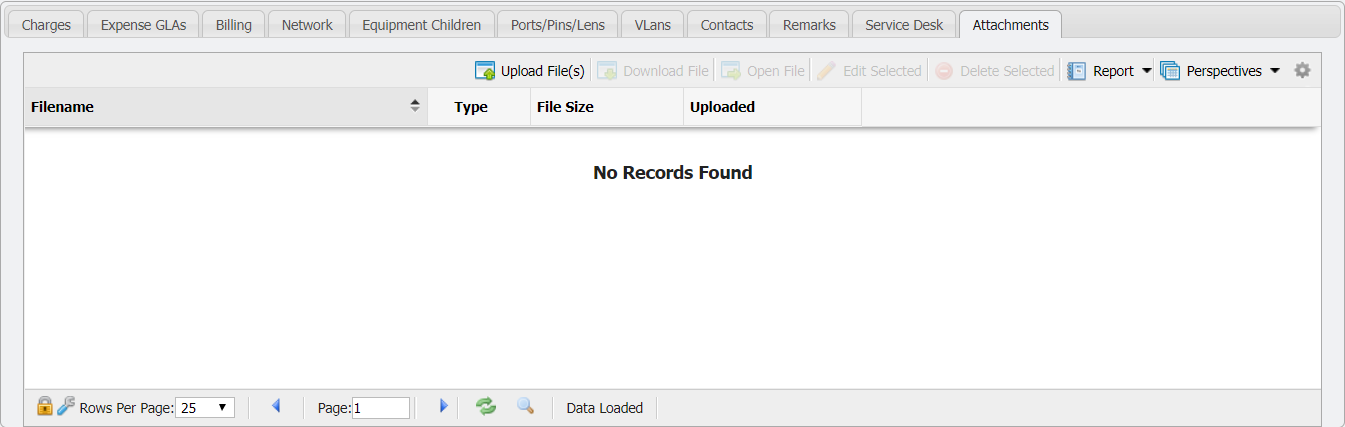Screen dimensions: 1345x427
Task: Switch to the Charges tab
Action: pyautogui.click(x=46, y=25)
